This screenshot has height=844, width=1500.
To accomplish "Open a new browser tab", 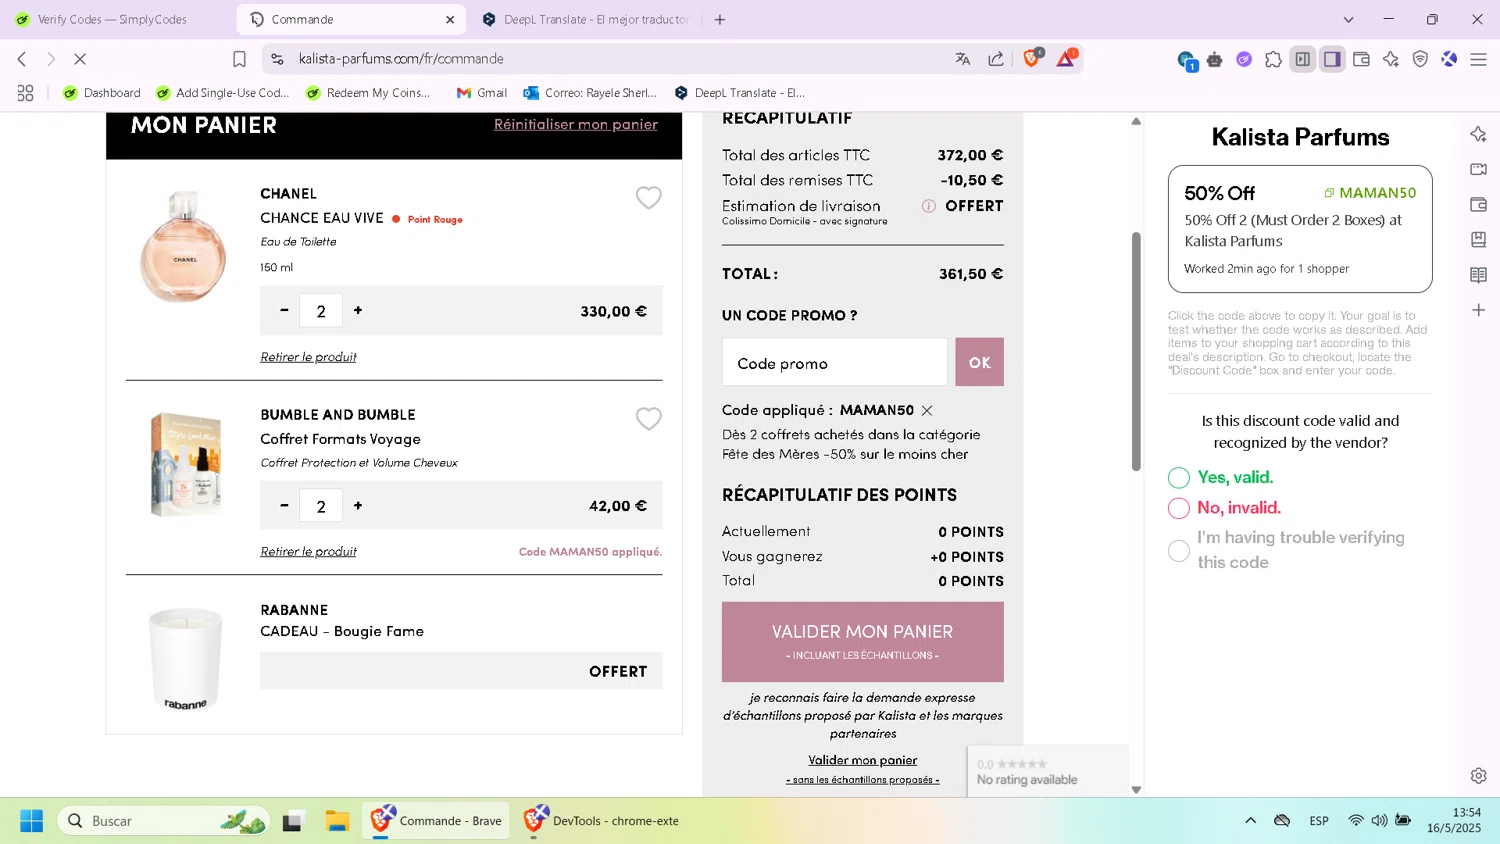I will coord(720,19).
